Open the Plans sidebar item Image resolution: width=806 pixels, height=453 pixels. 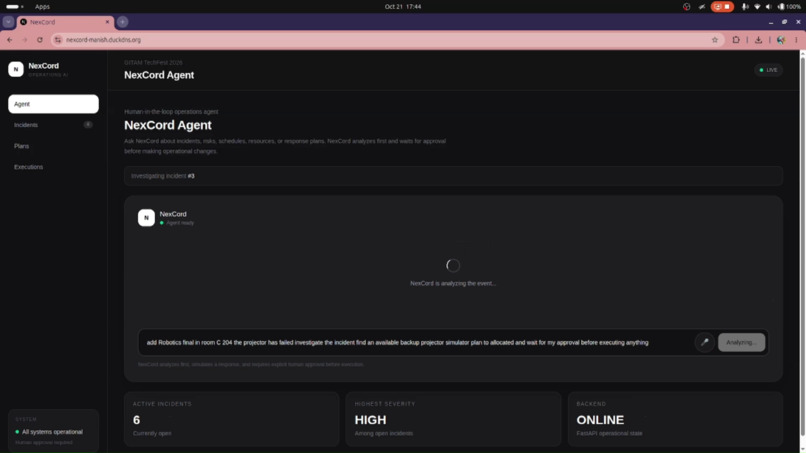click(53, 146)
